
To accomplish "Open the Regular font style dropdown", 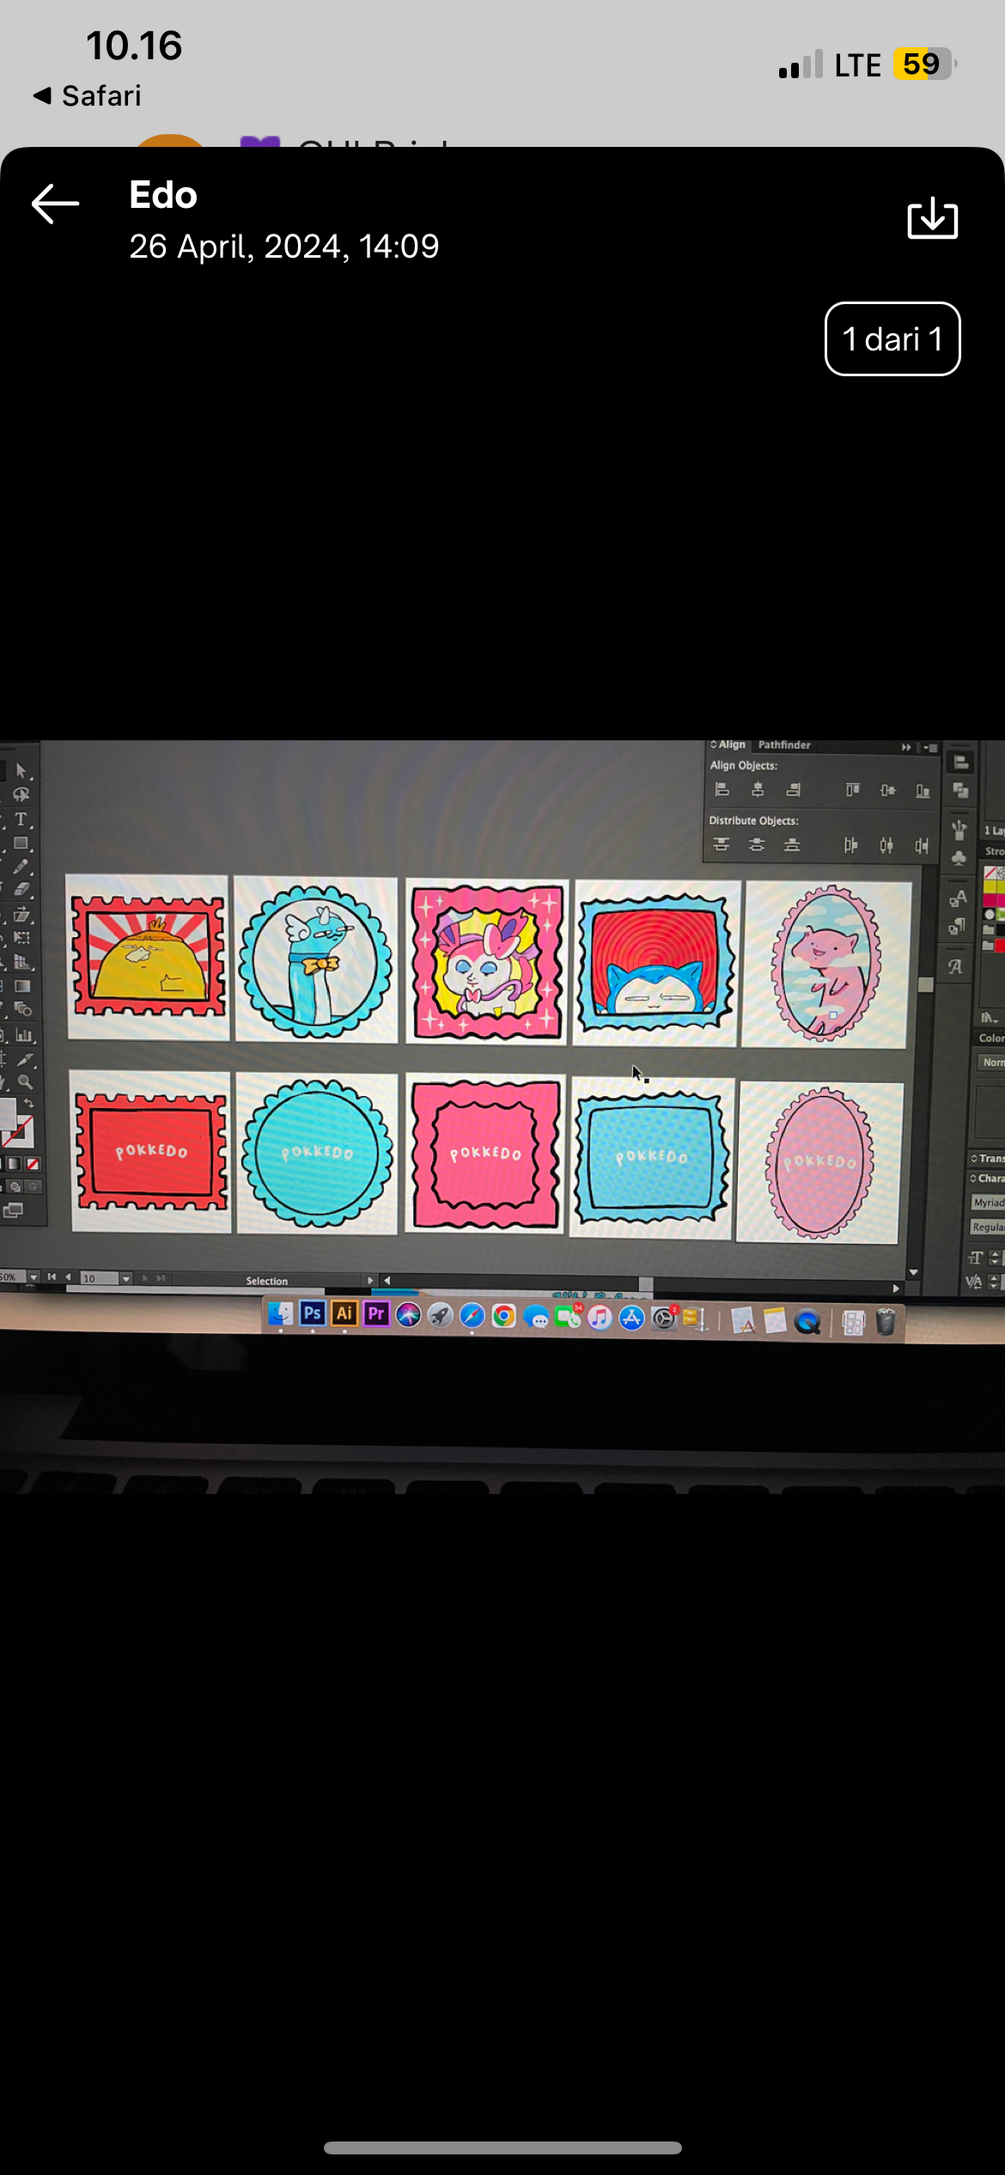I will [987, 1227].
